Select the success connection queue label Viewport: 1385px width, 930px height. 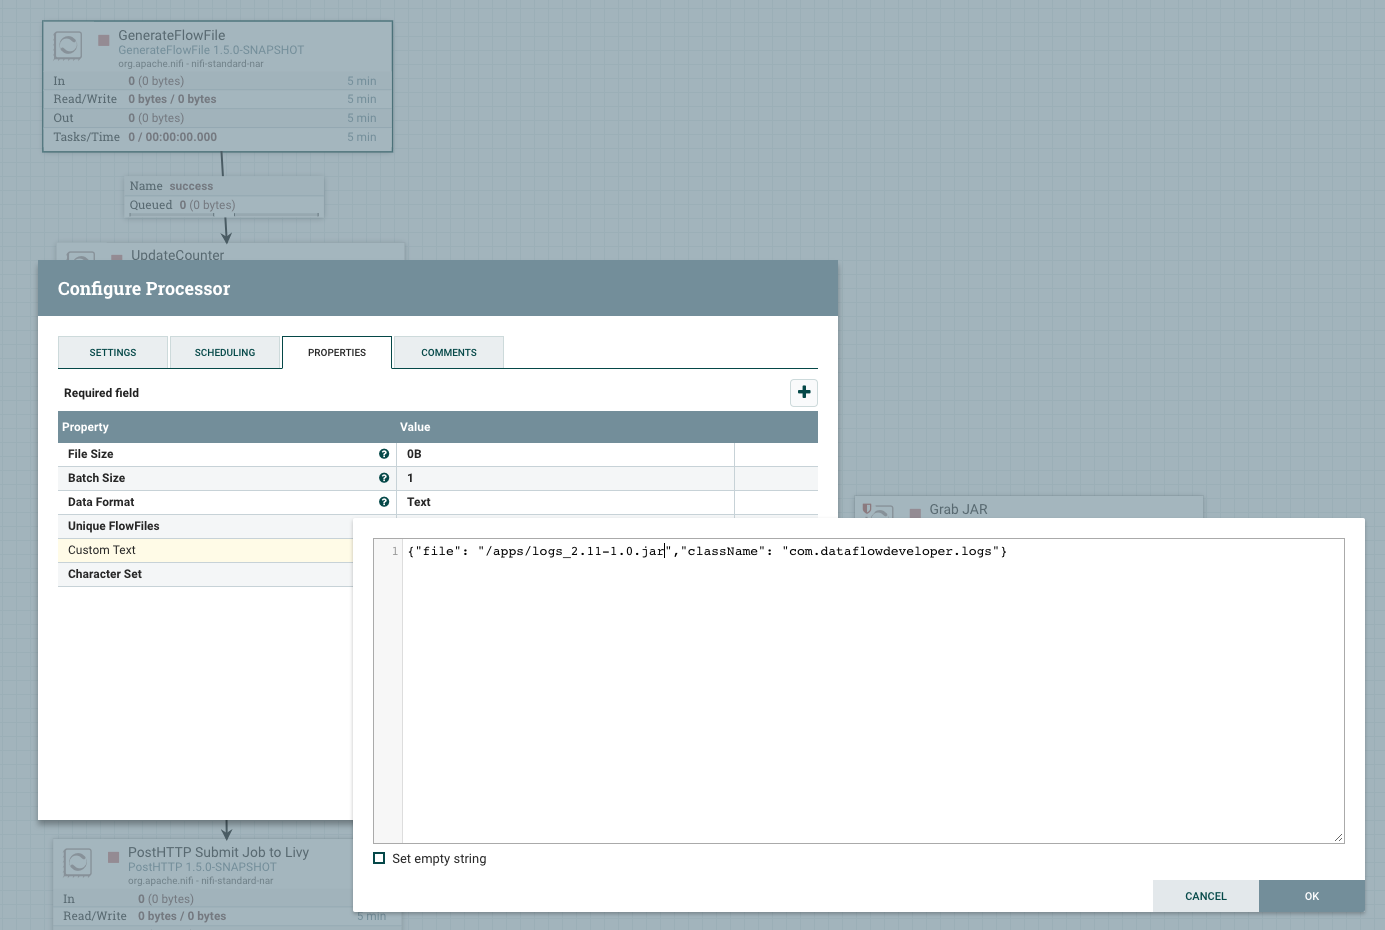point(224,196)
